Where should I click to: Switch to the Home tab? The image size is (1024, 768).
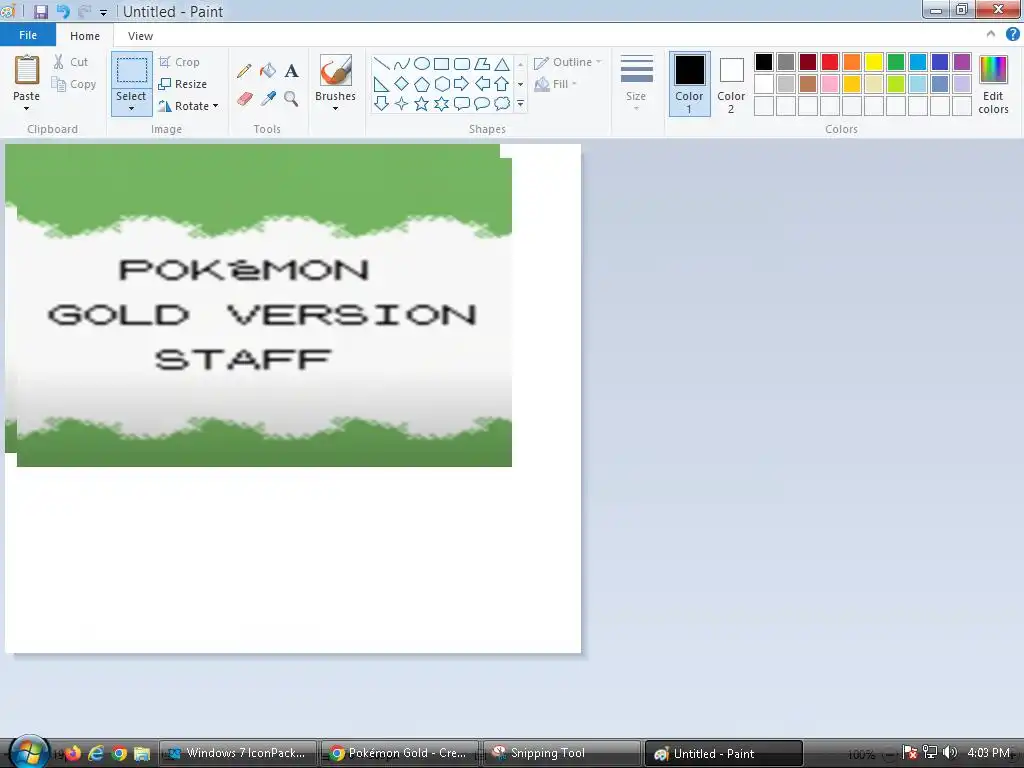85,36
